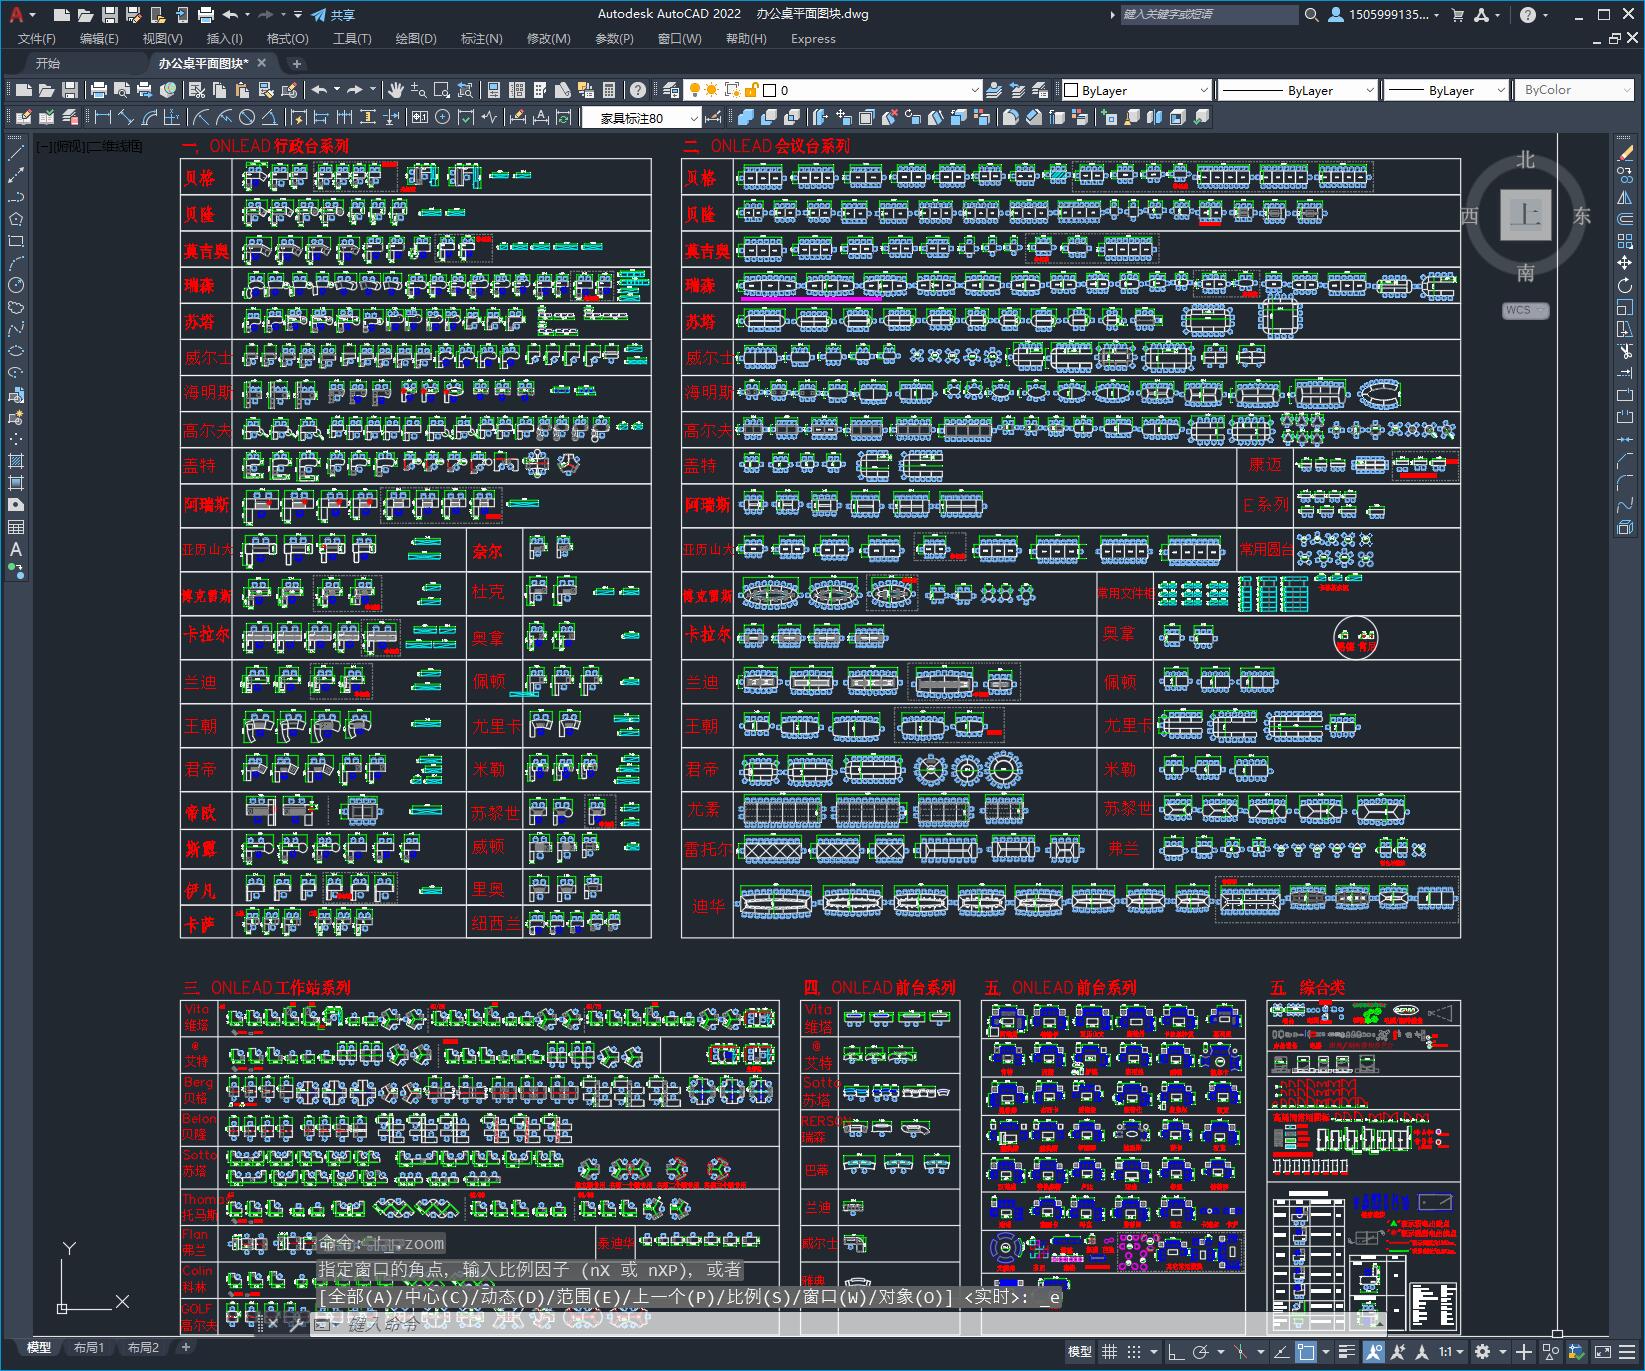Image resolution: width=1645 pixels, height=1371 pixels.
Task: Open the ByLayer lineweight dropdown
Action: pos(1446,90)
